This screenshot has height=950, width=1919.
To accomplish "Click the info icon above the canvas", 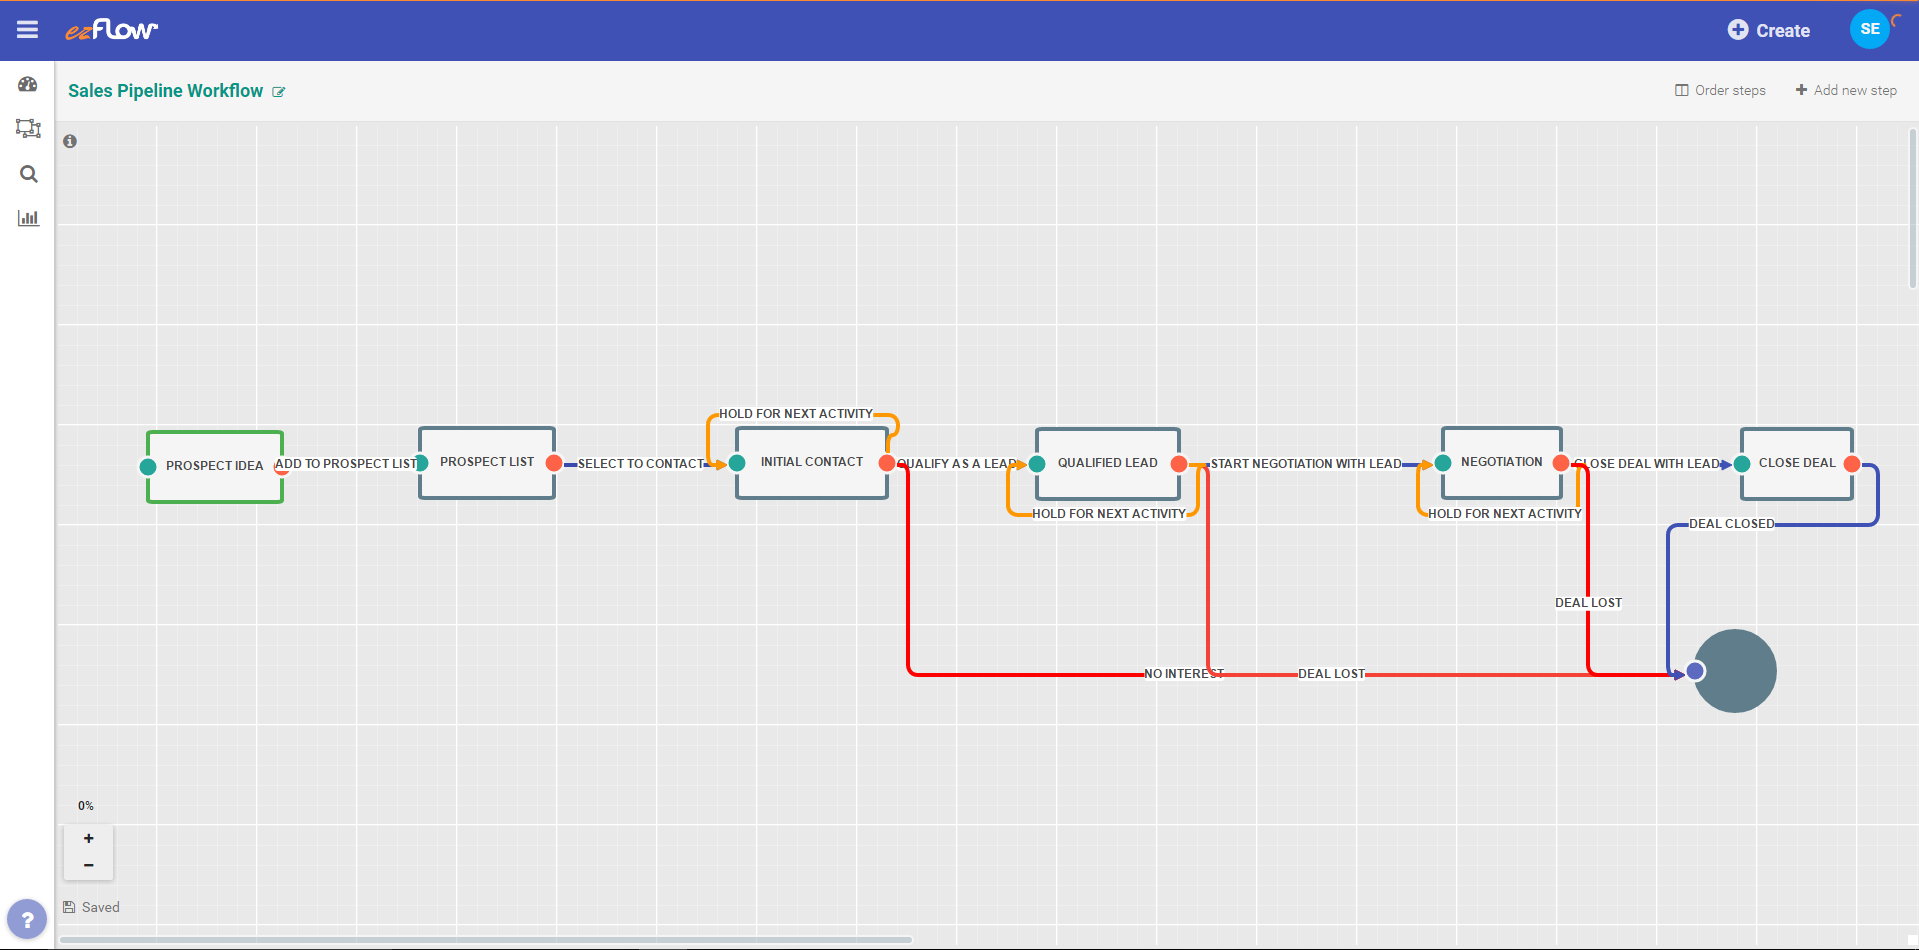I will click(x=70, y=141).
